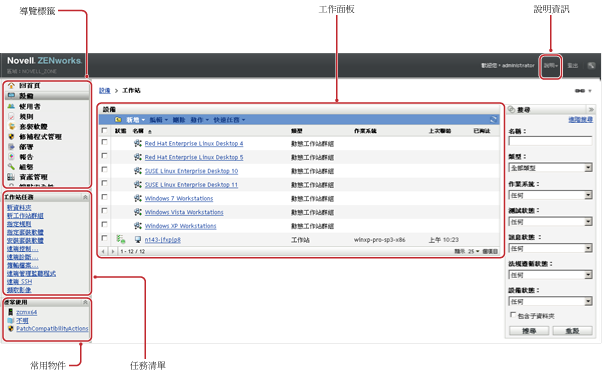Click group icon beside SUSE Linux Enterprise Desktop 10
The height and width of the screenshot is (376, 602).
click(138, 171)
